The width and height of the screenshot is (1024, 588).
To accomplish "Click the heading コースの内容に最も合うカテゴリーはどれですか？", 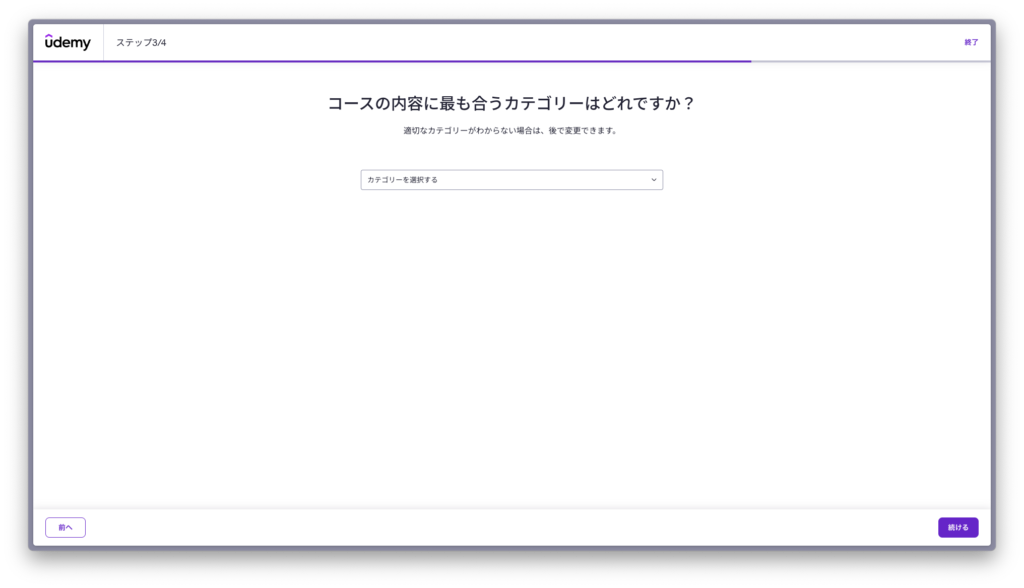I will point(511,103).
